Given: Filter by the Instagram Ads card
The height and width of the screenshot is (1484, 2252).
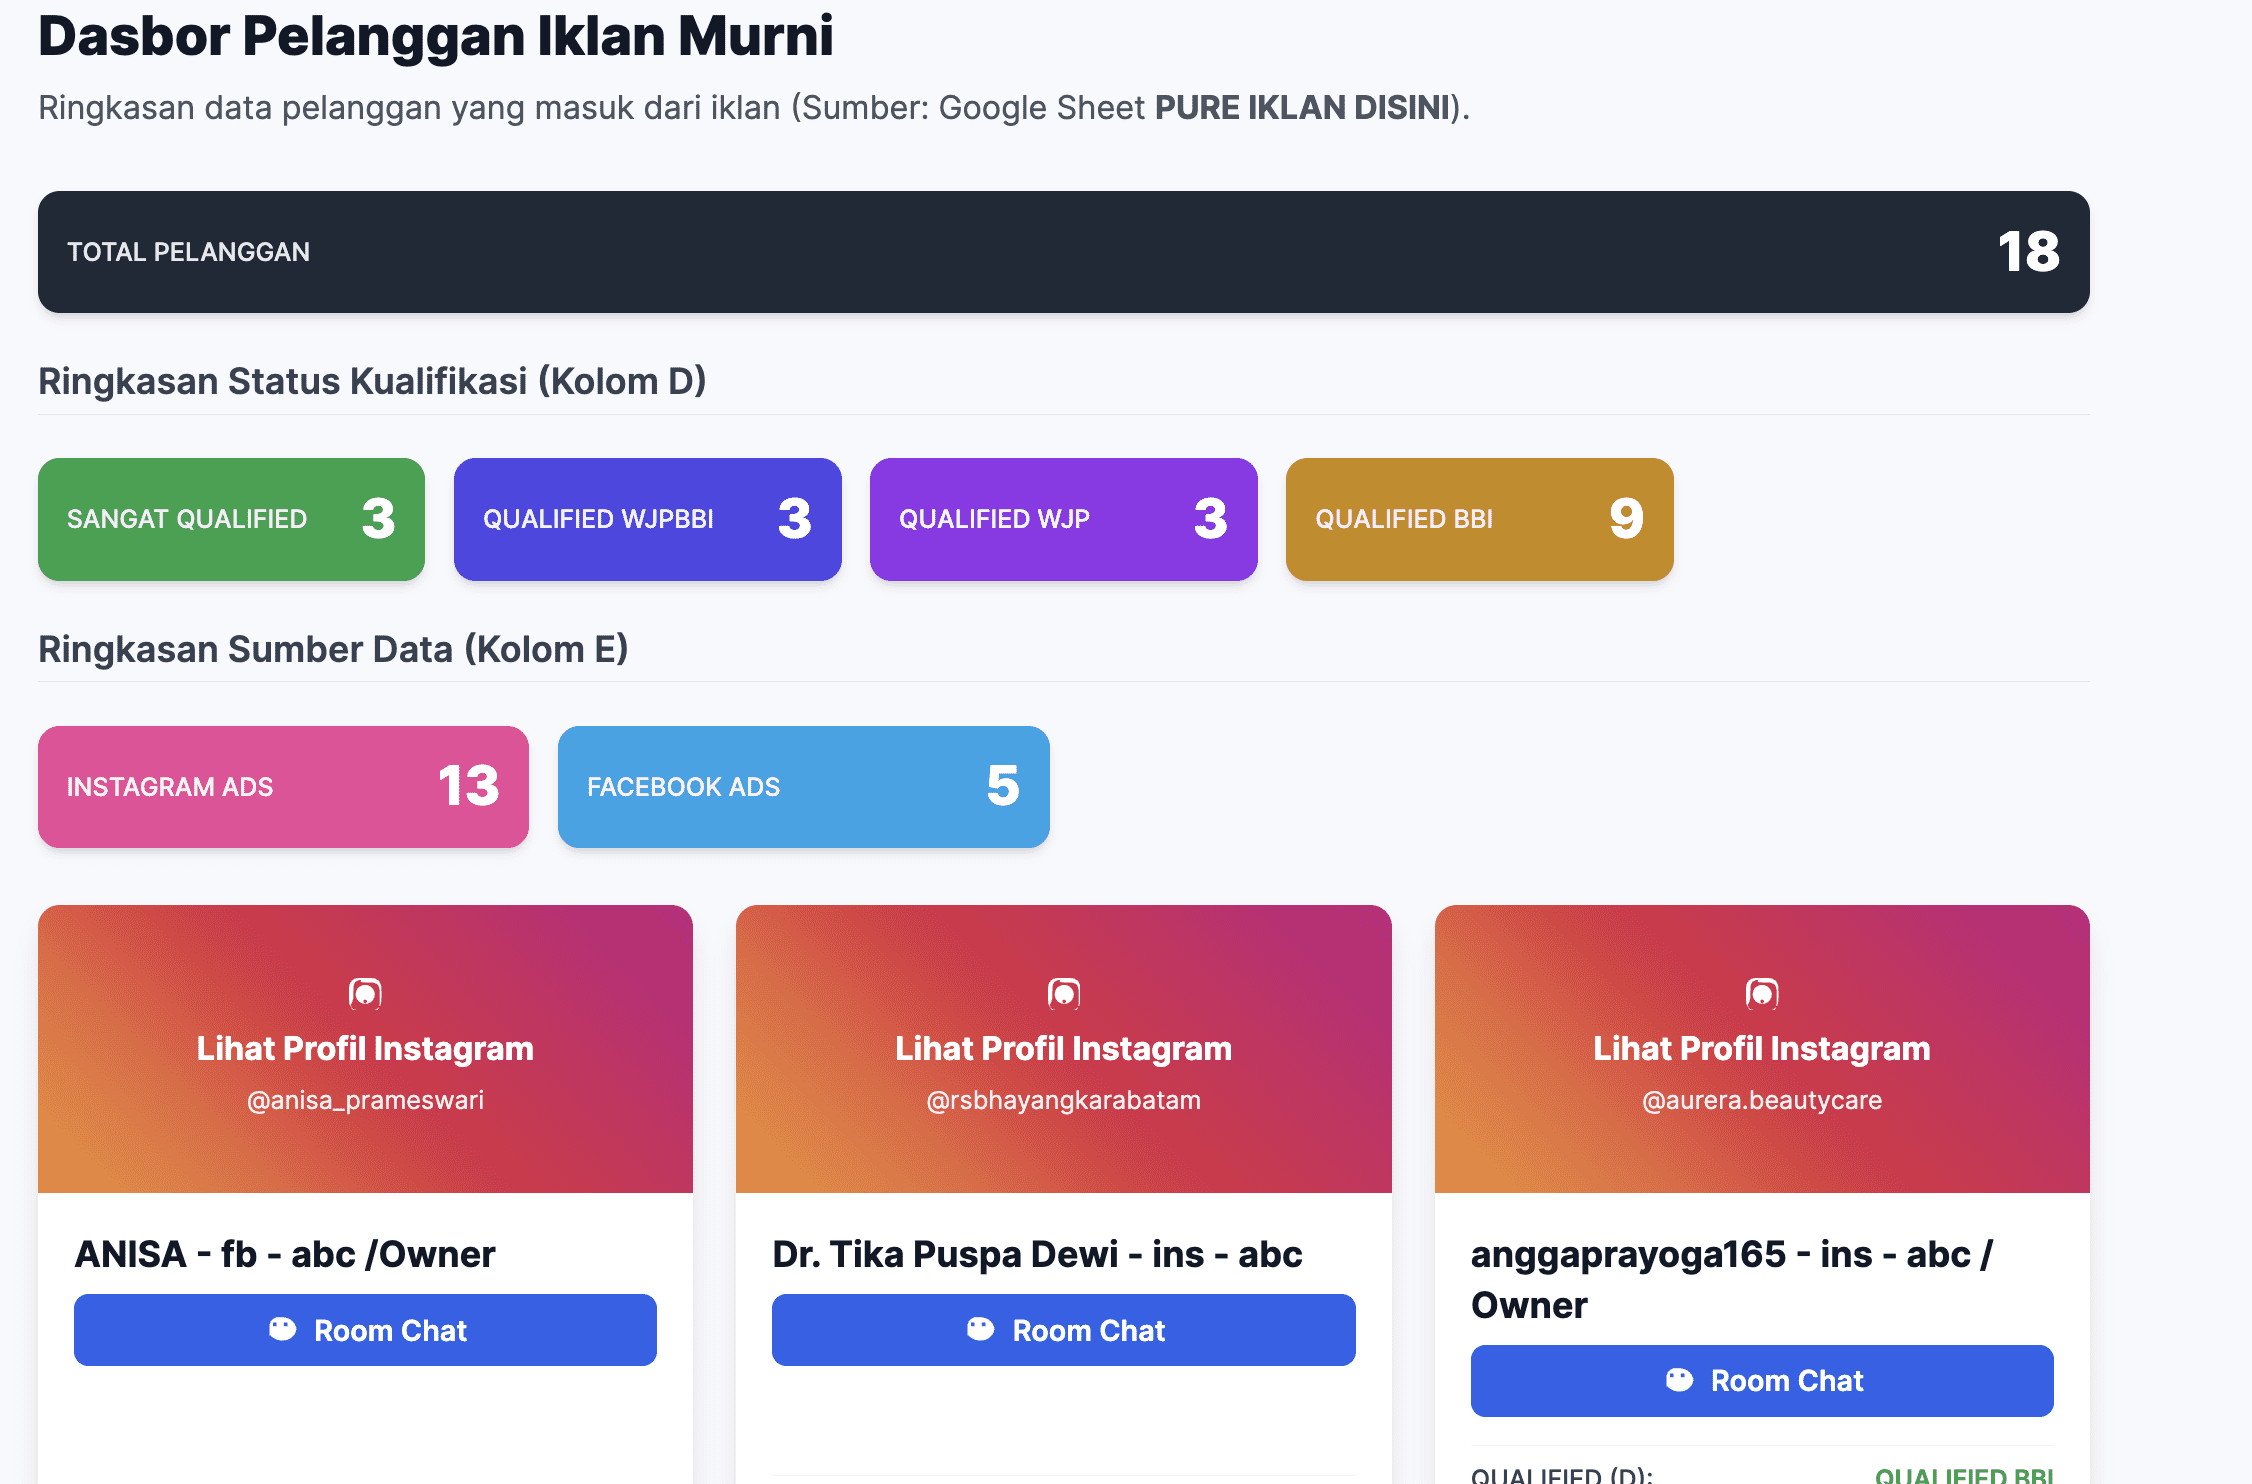Looking at the screenshot, I should (x=283, y=787).
